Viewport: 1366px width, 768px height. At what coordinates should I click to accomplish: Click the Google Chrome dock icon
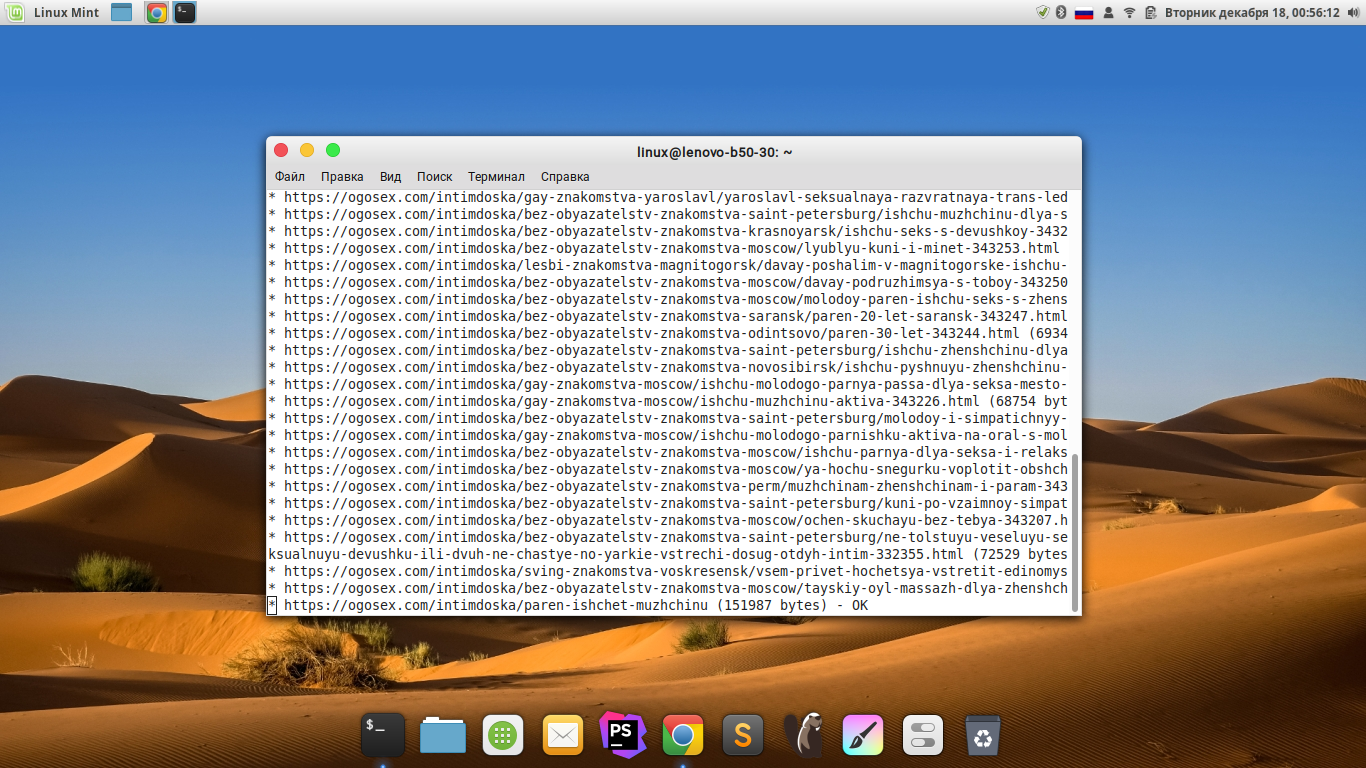(x=683, y=737)
